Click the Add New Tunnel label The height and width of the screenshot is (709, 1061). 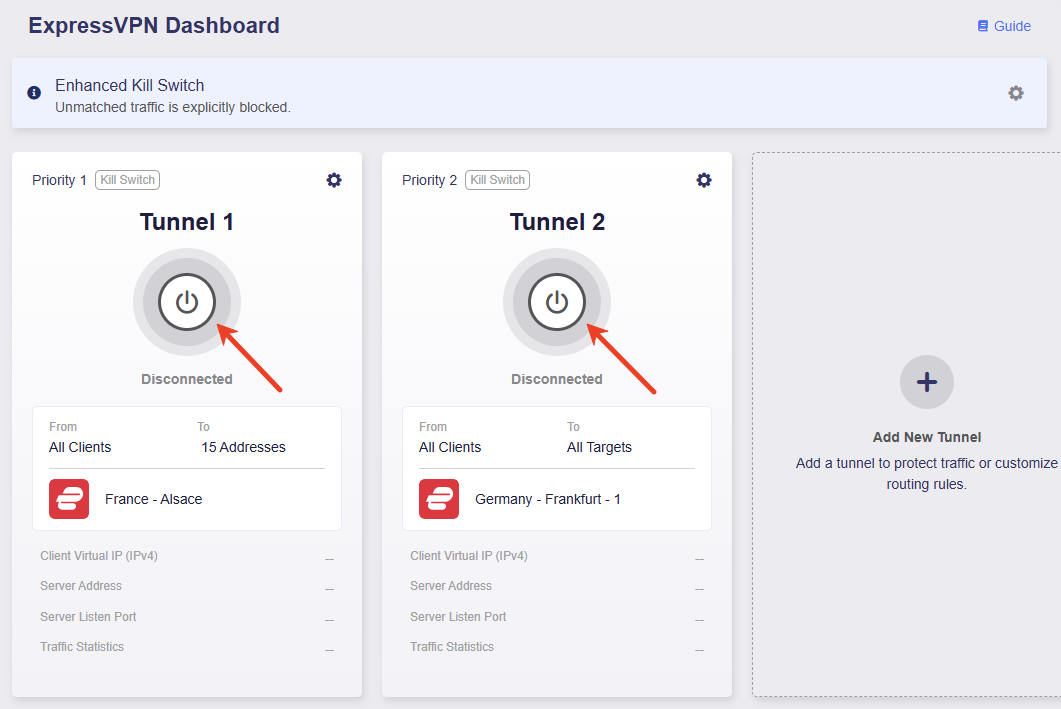pyautogui.click(x=926, y=437)
